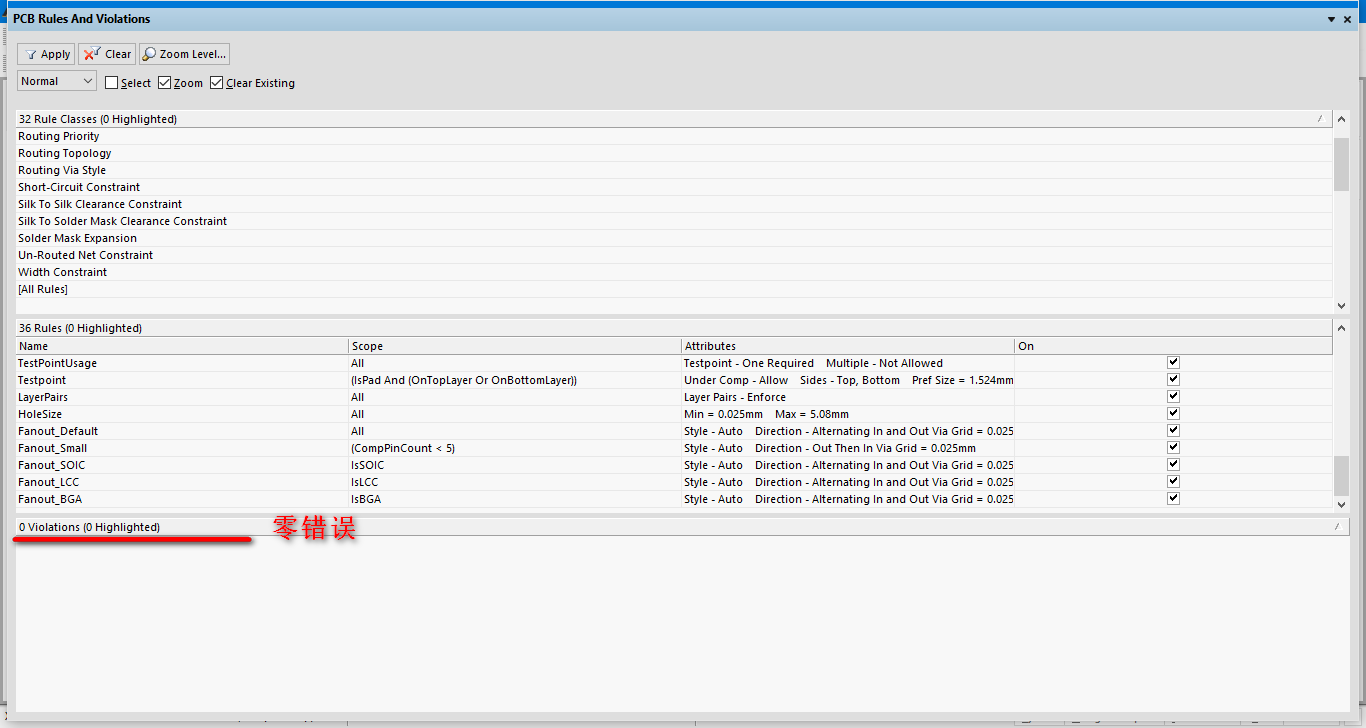This screenshot has width=1366, height=728.
Task: Click the Clear filter button
Action: click(107, 54)
